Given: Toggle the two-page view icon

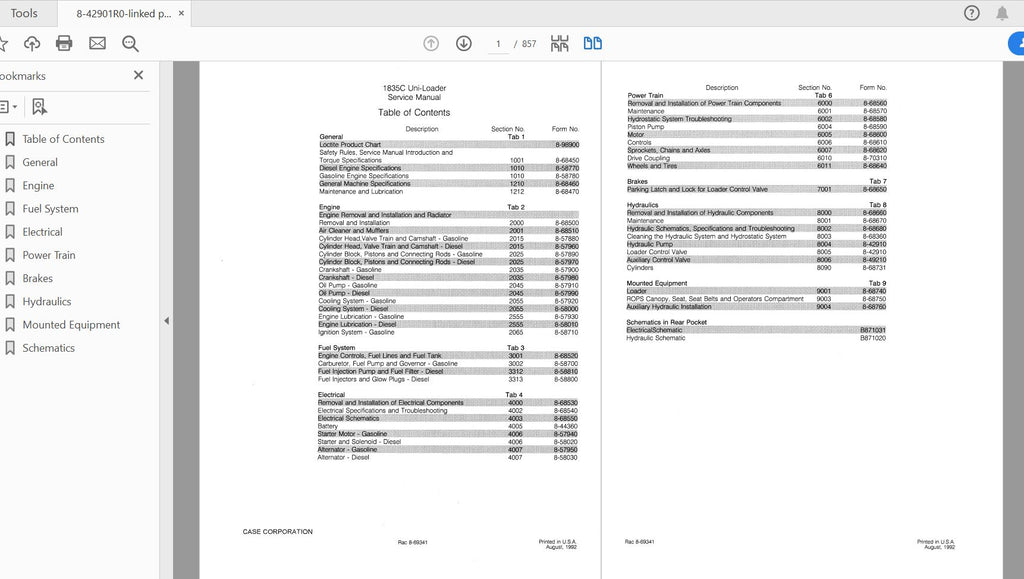Looking at the screenshot, I should tap(592, 44).
